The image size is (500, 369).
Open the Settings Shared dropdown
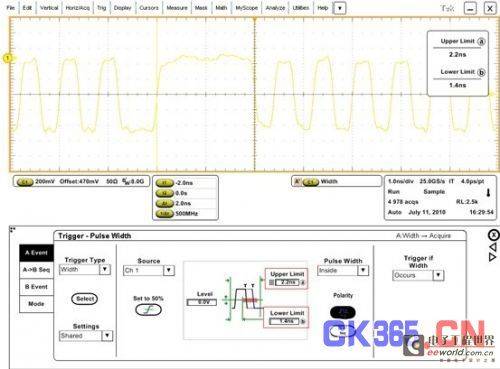[107, 335]
